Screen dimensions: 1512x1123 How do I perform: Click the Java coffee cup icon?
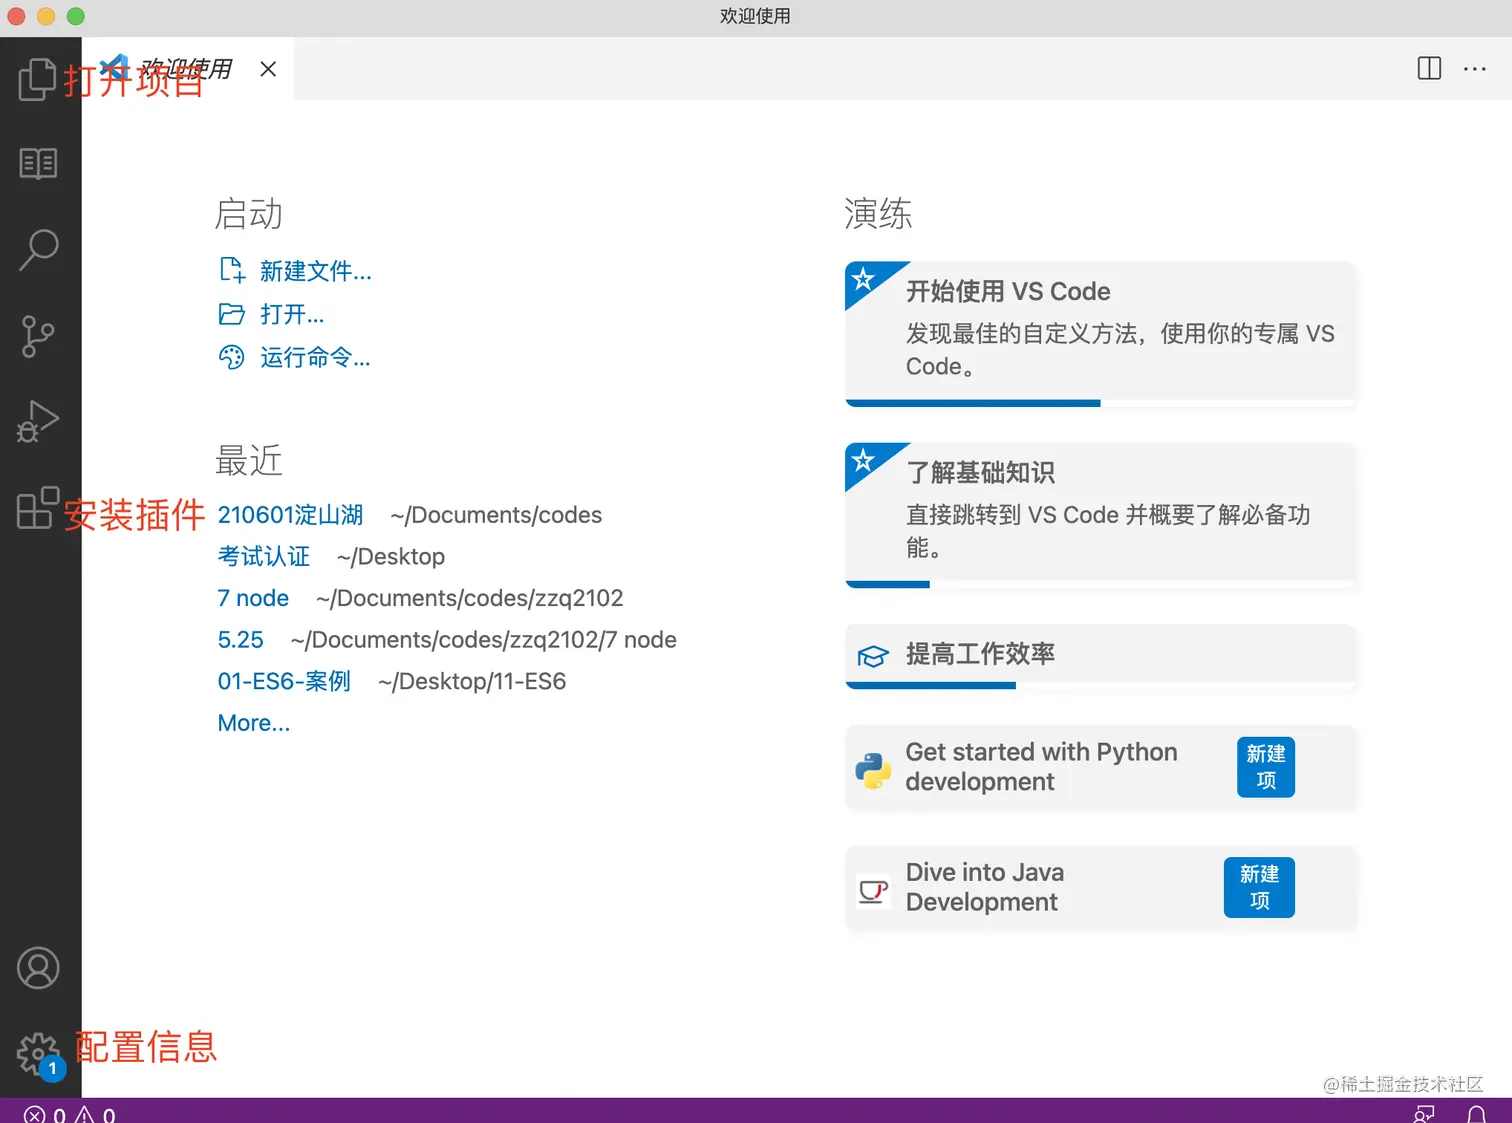click(x=873, y=890)
